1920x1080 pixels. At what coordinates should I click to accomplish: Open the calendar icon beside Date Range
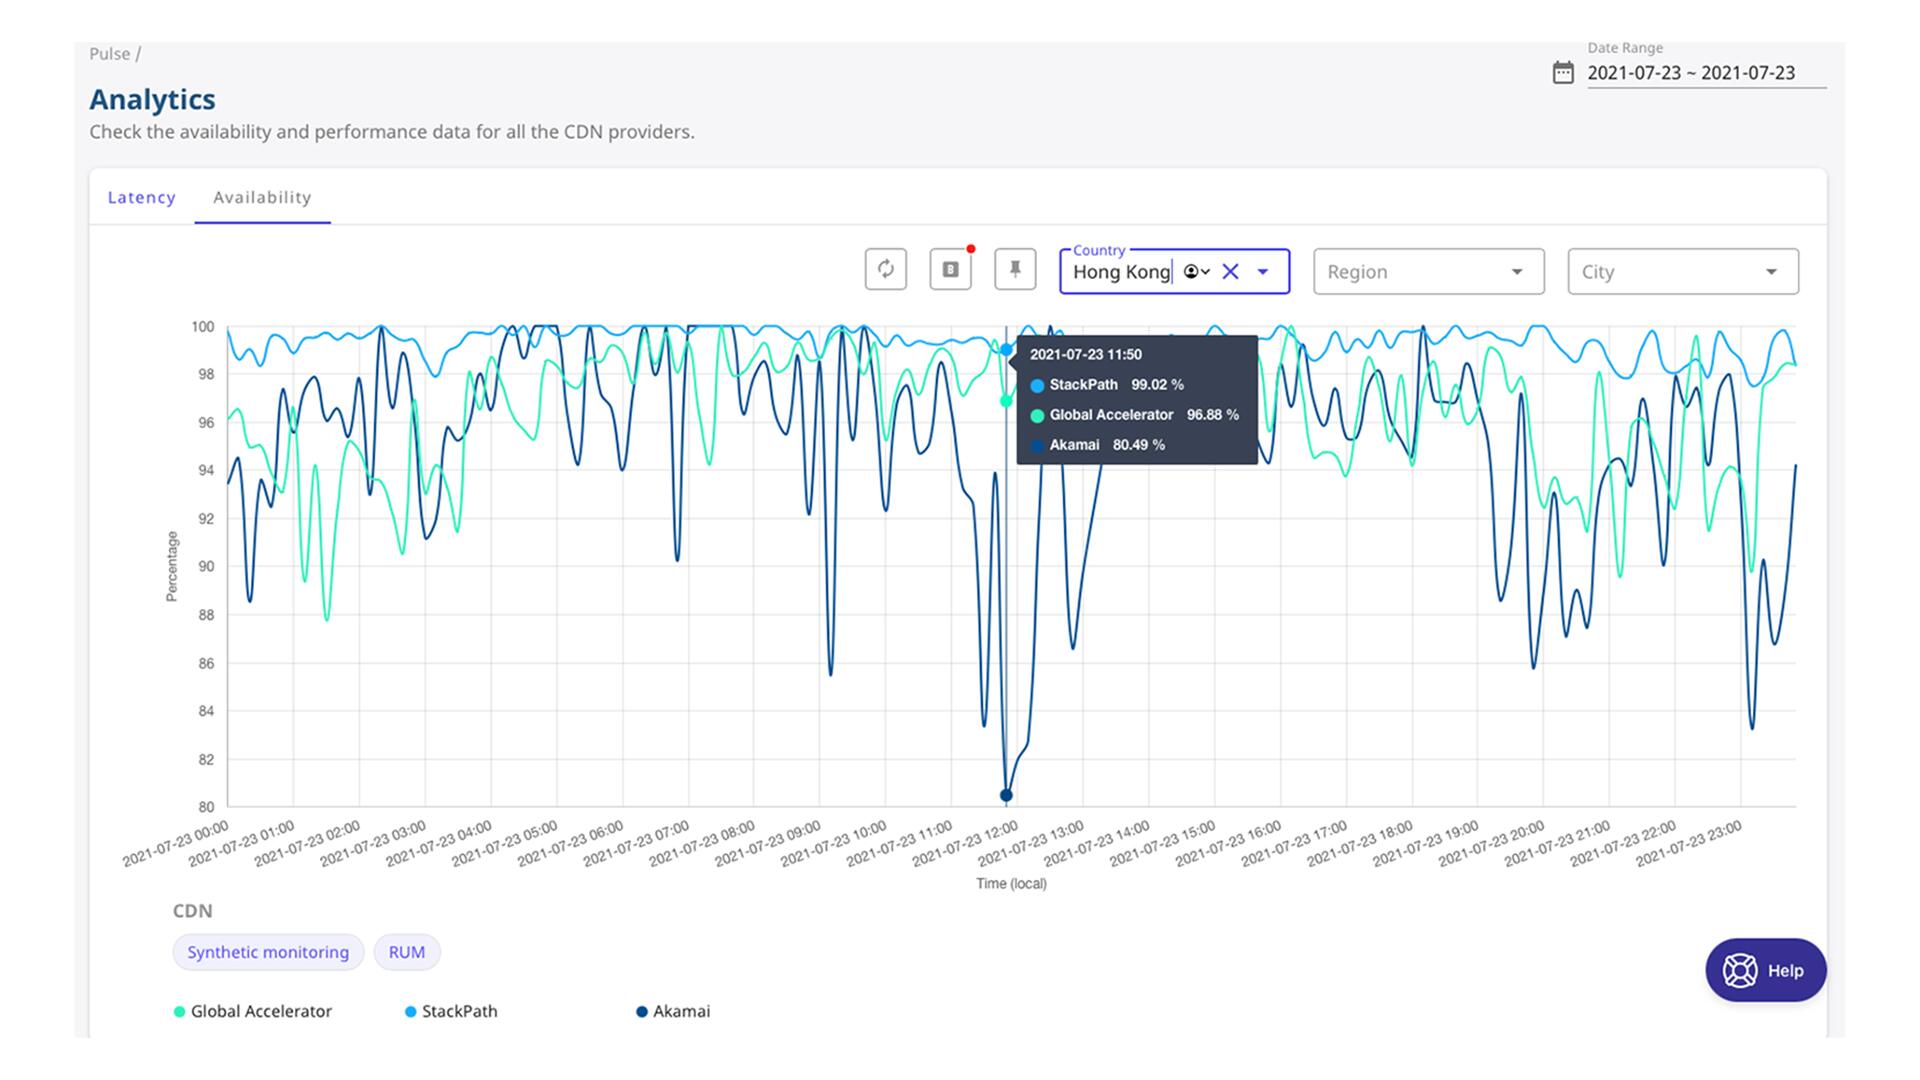click(x=1563, y=73)
